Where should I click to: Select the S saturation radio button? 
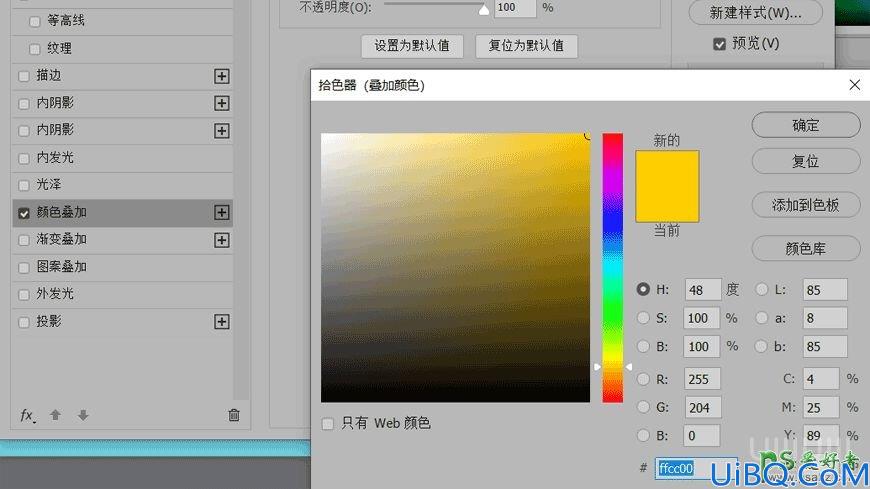[x=643, y=317]
